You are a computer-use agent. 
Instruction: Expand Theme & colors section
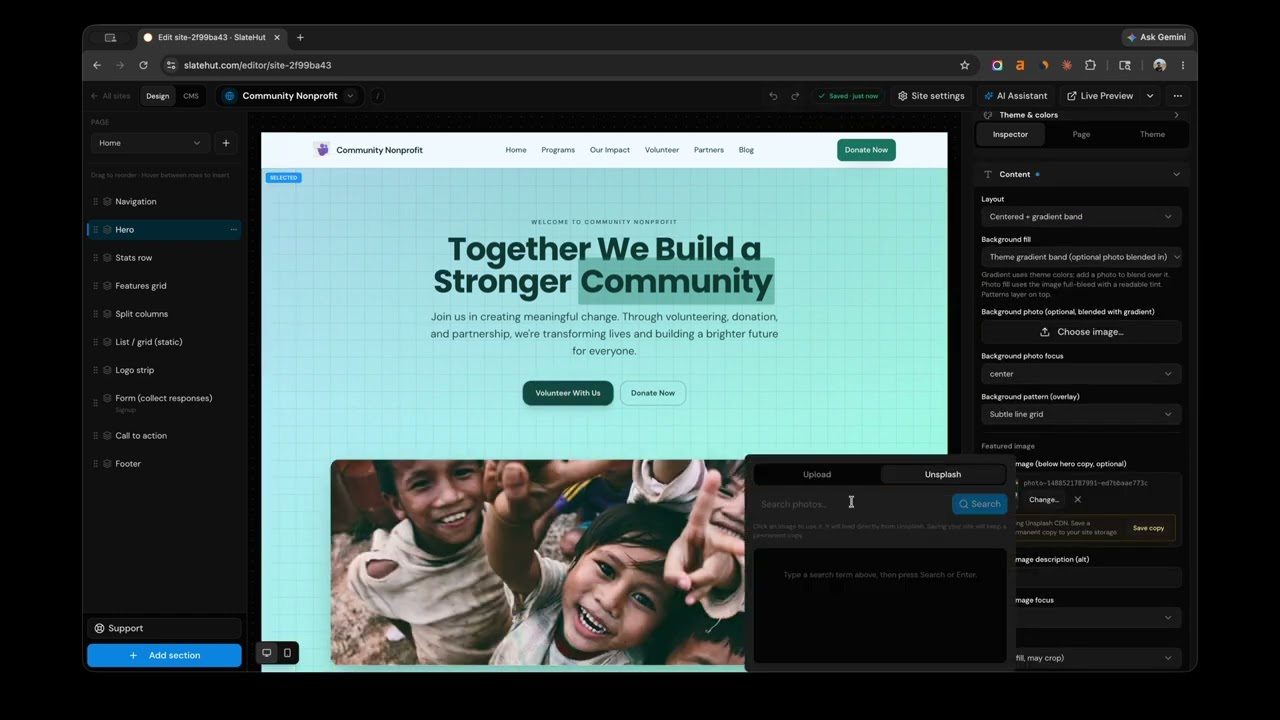(x=1176, y=115)
